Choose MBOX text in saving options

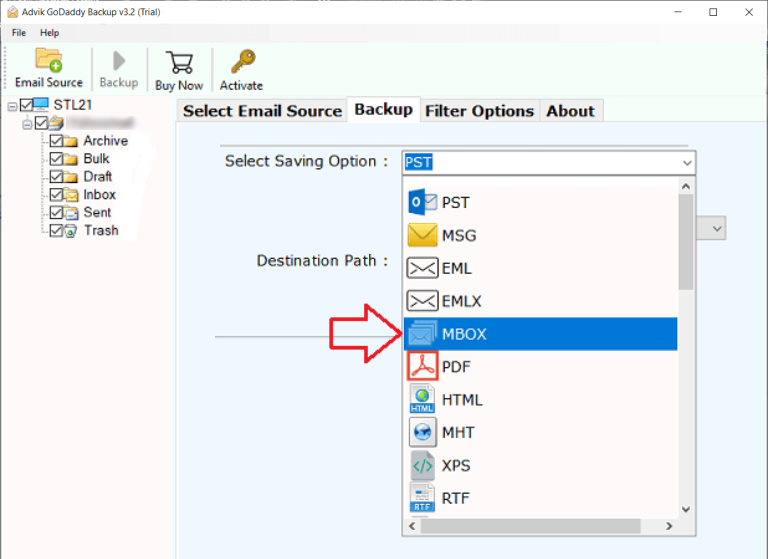click(464, 334)
